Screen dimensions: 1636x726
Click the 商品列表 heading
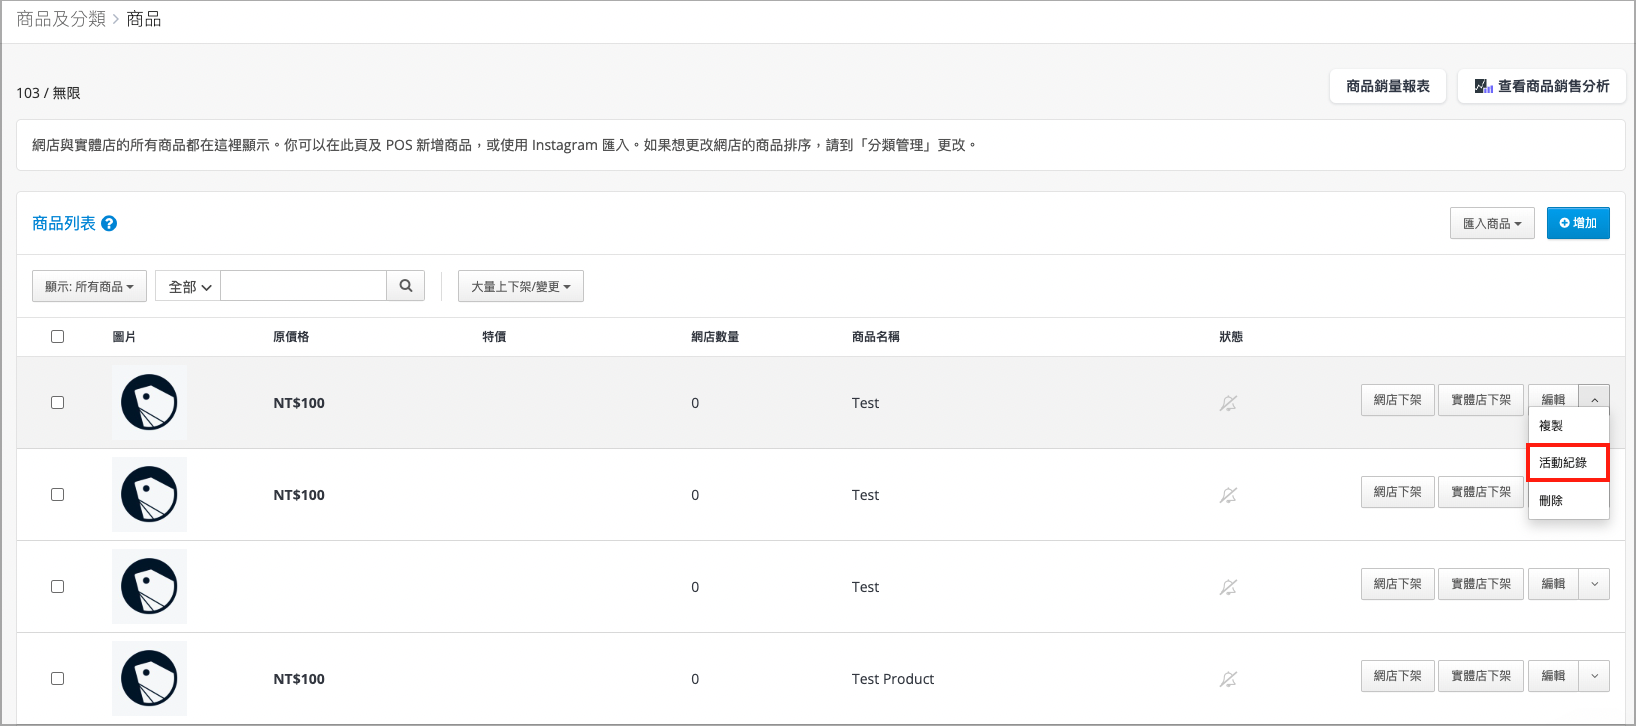pos(64,223)
